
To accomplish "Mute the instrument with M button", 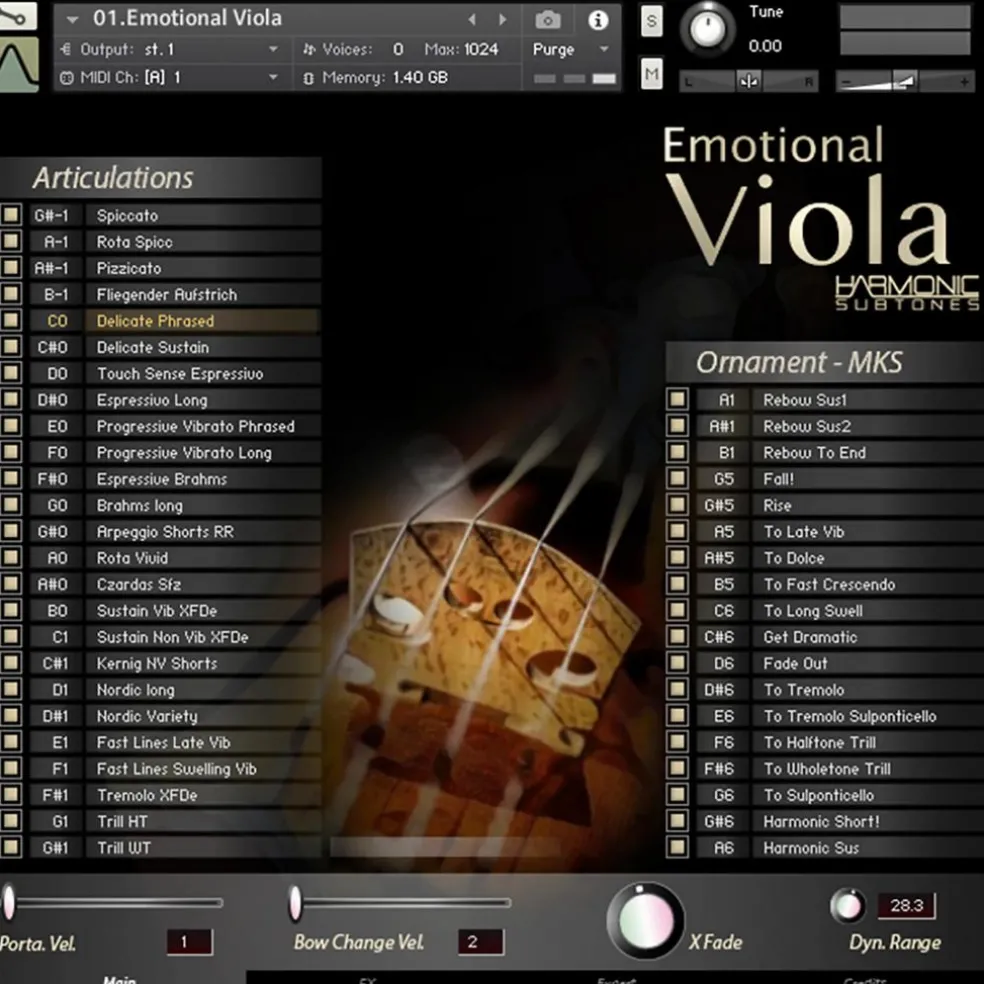I will coord(651,74).
